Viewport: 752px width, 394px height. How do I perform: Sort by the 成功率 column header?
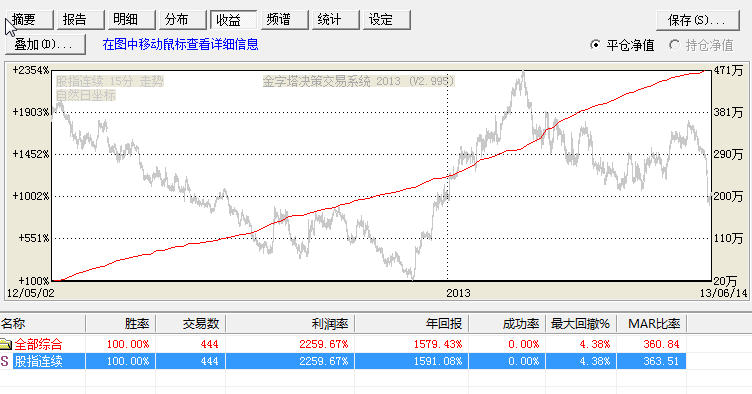[507, 324]
